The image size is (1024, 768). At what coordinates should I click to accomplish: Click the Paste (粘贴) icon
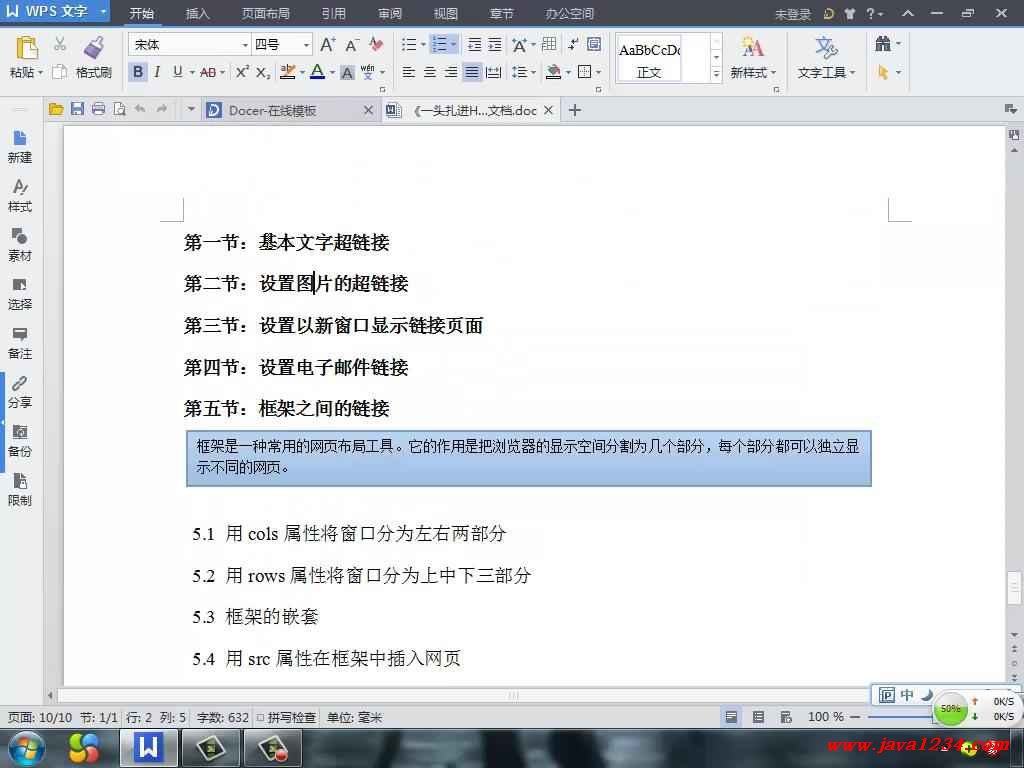[x=26, y=48]
